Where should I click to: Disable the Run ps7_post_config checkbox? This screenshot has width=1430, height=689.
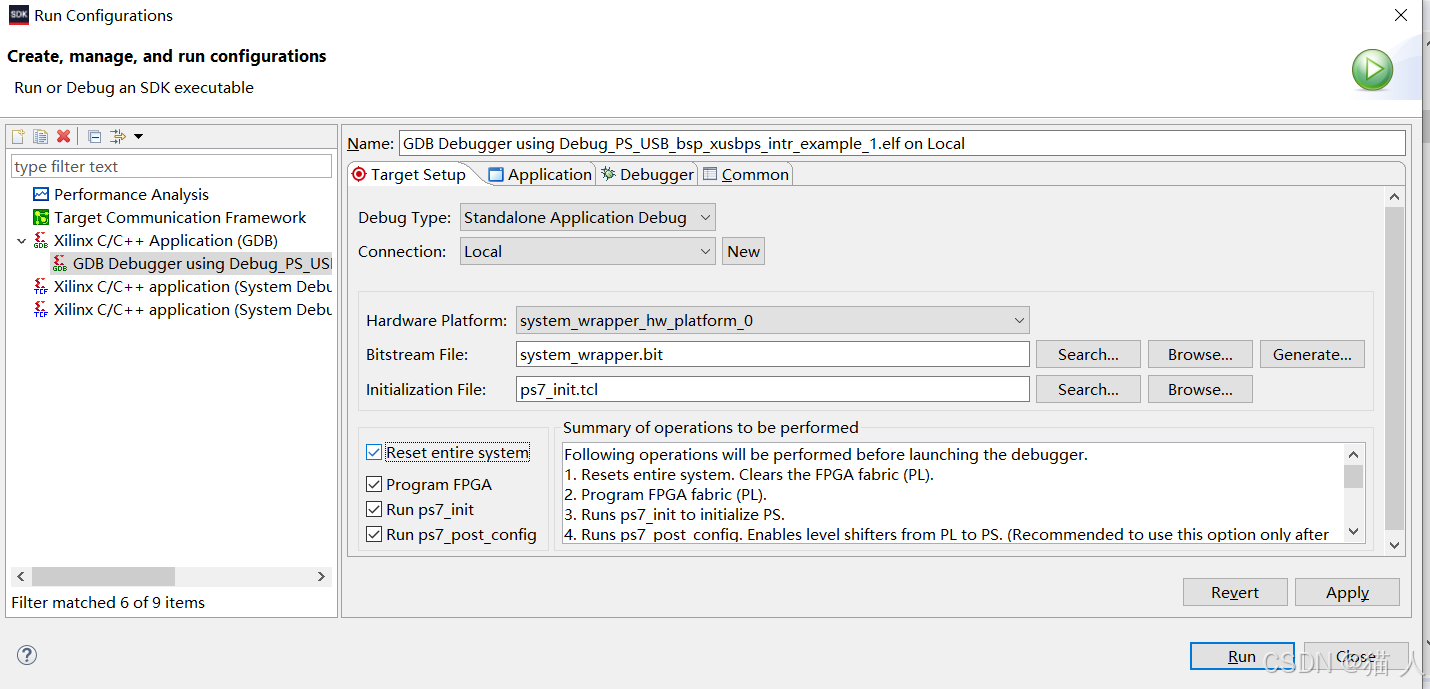(374, 534)
